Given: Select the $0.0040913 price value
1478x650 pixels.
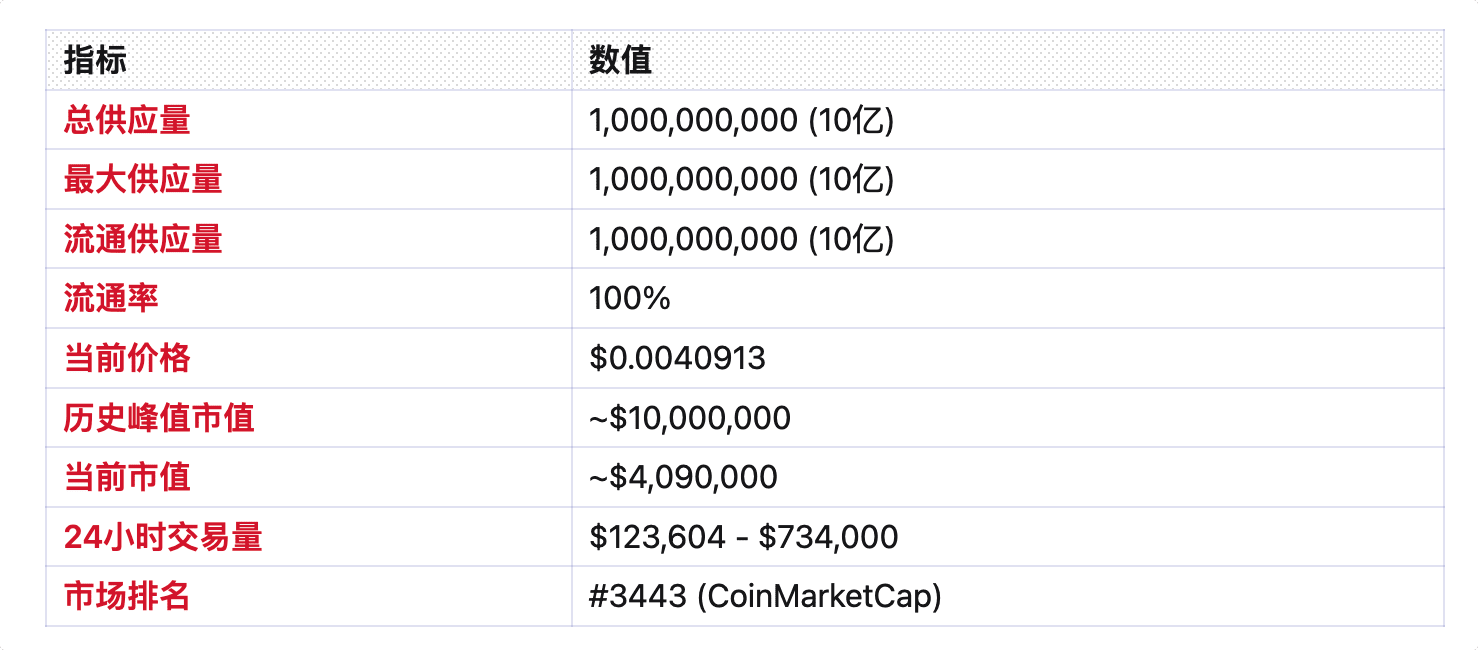Looking at the screenshot, I should (677, 358).
